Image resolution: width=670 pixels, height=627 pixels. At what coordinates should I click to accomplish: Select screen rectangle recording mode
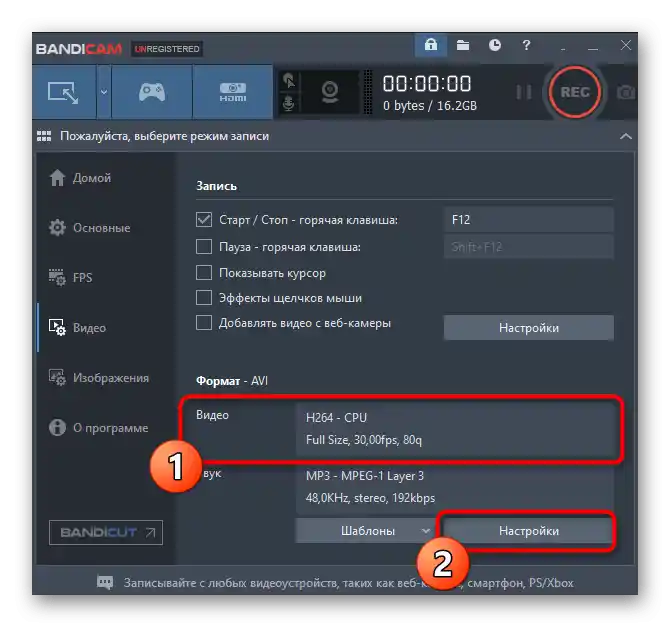[64, 92]
